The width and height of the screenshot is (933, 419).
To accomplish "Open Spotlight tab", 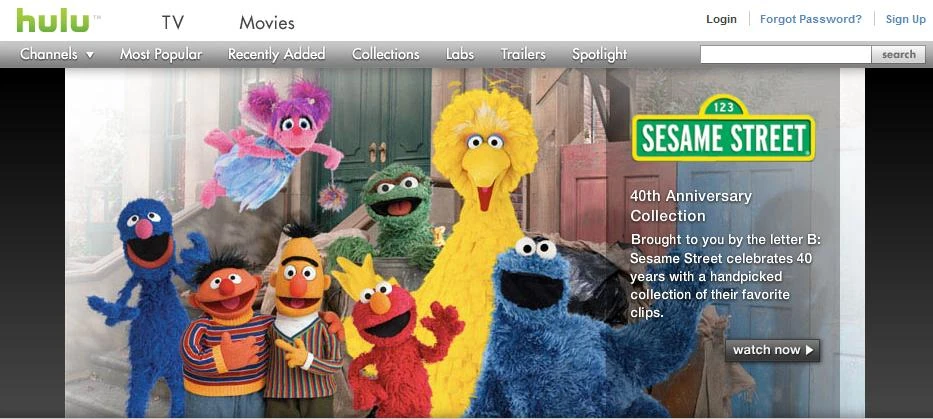I will (599, 54).
